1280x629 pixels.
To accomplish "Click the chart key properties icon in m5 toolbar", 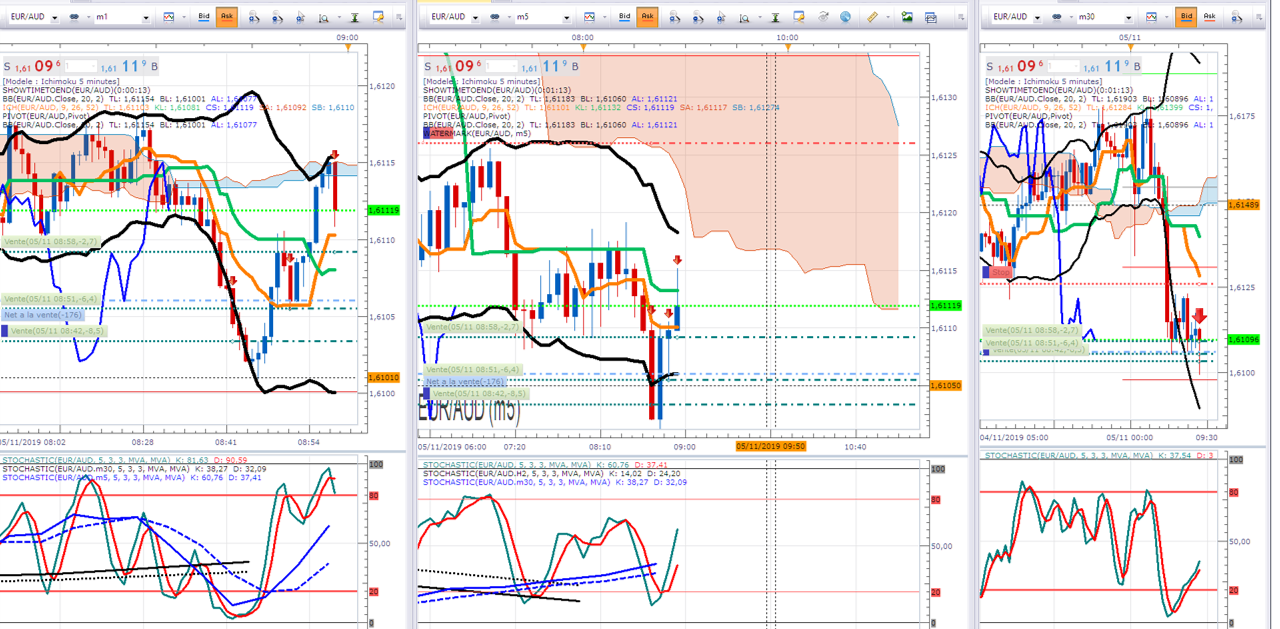I will point(798,17).
